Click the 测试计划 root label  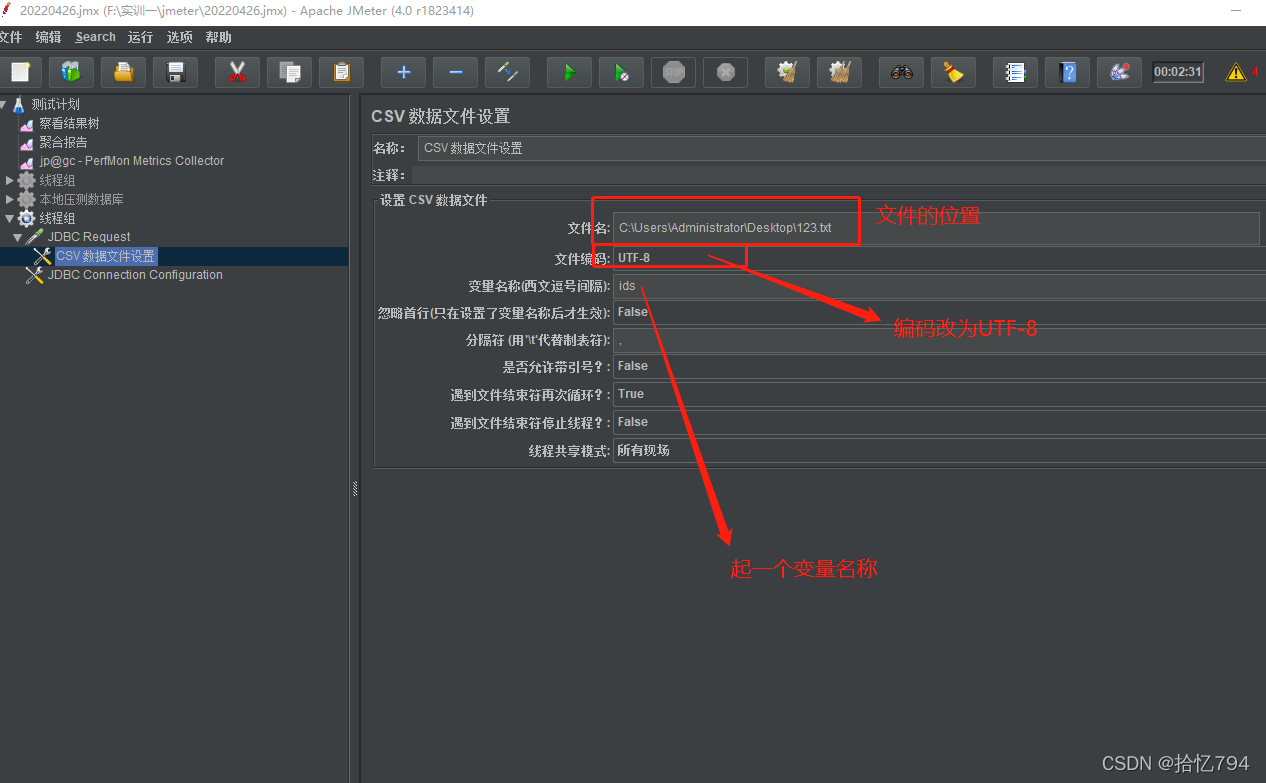(55, 104)
